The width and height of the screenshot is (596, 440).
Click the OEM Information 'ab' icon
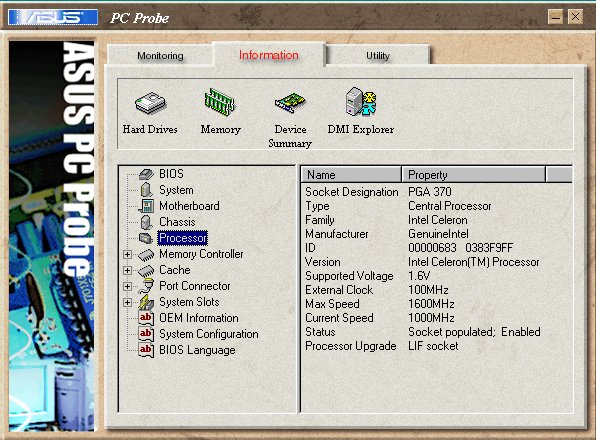point(146,318)
